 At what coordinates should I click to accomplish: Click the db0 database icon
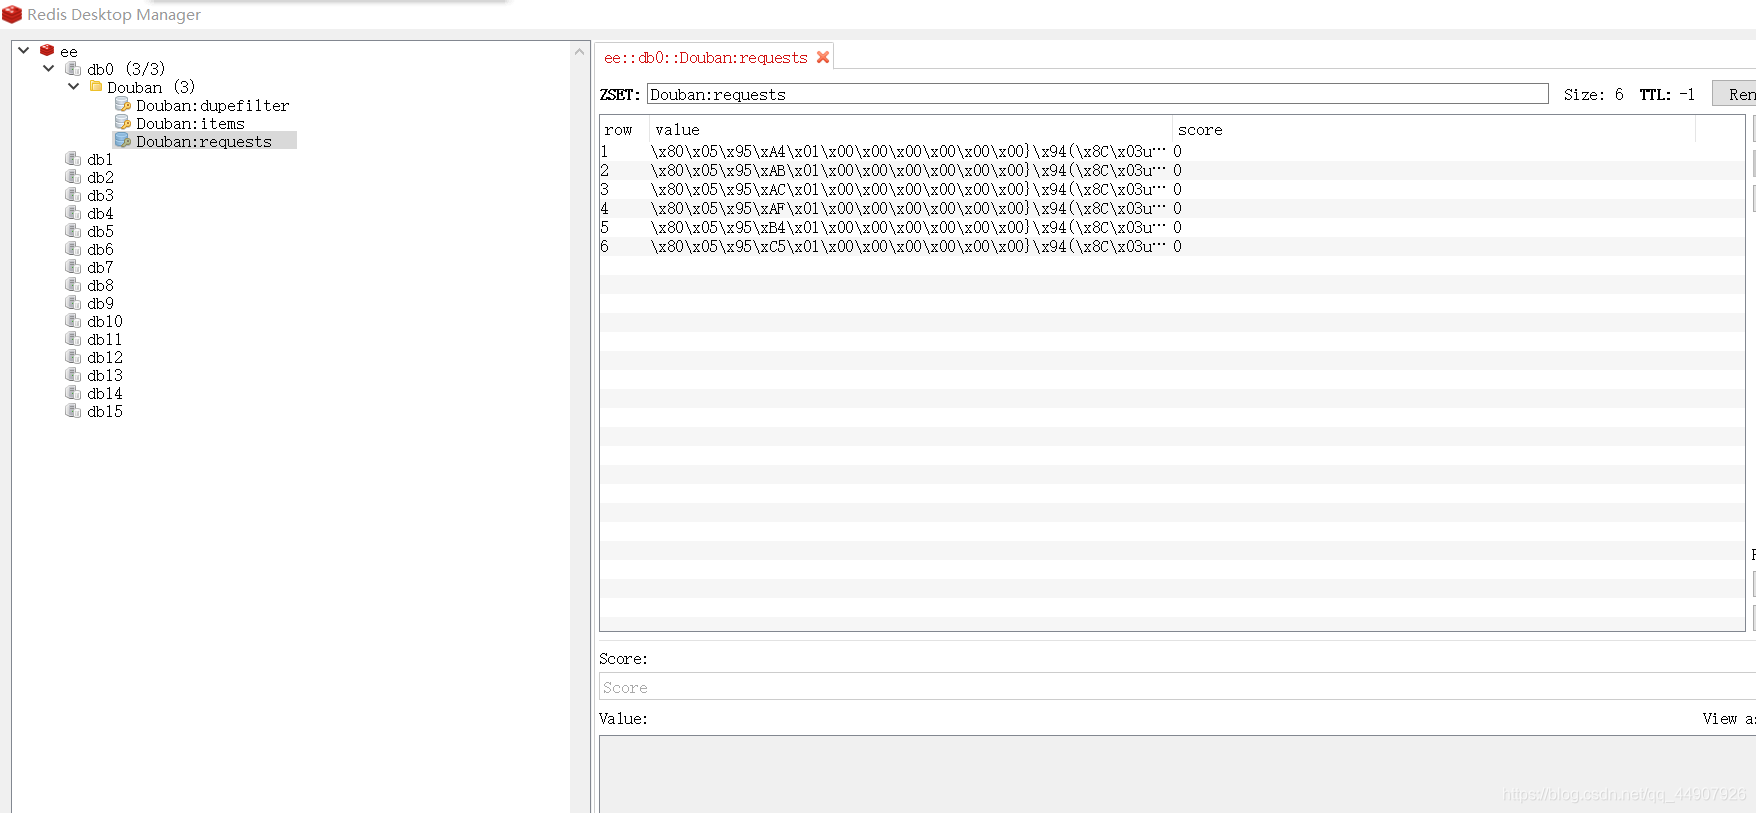tap(73, 68)
